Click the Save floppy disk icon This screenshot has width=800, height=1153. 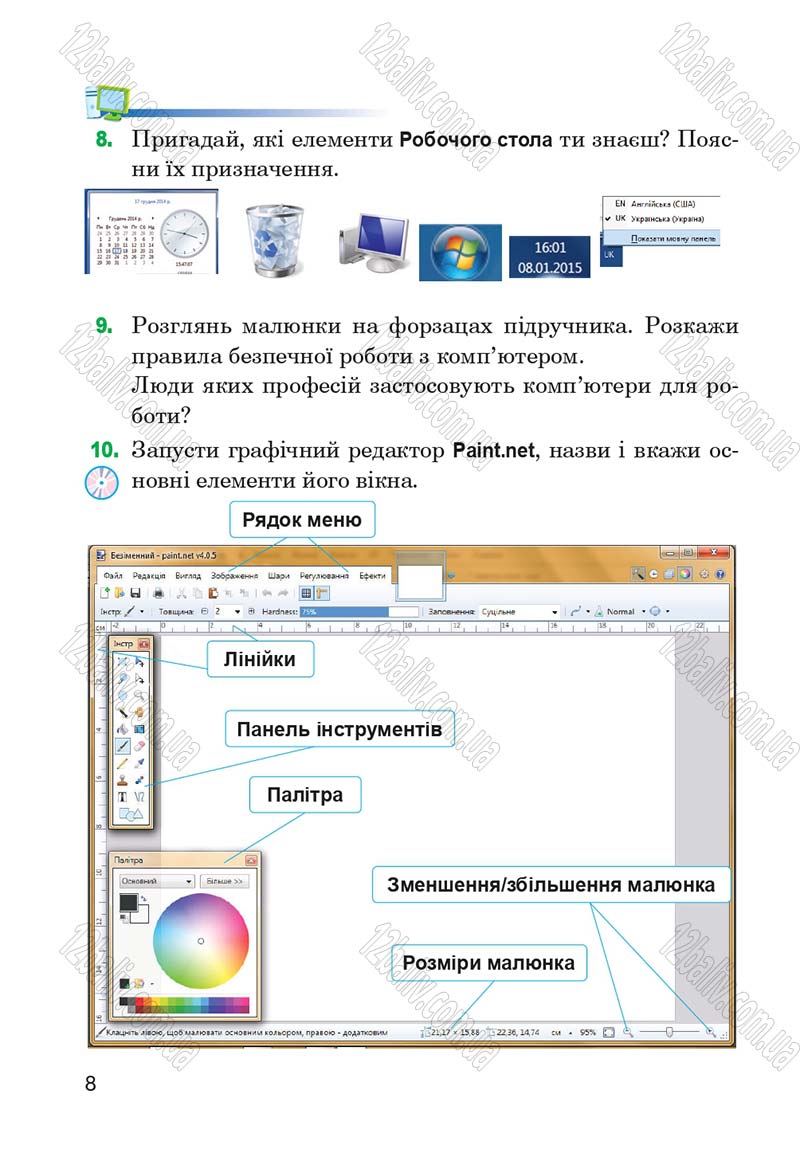tap(135, 593)
